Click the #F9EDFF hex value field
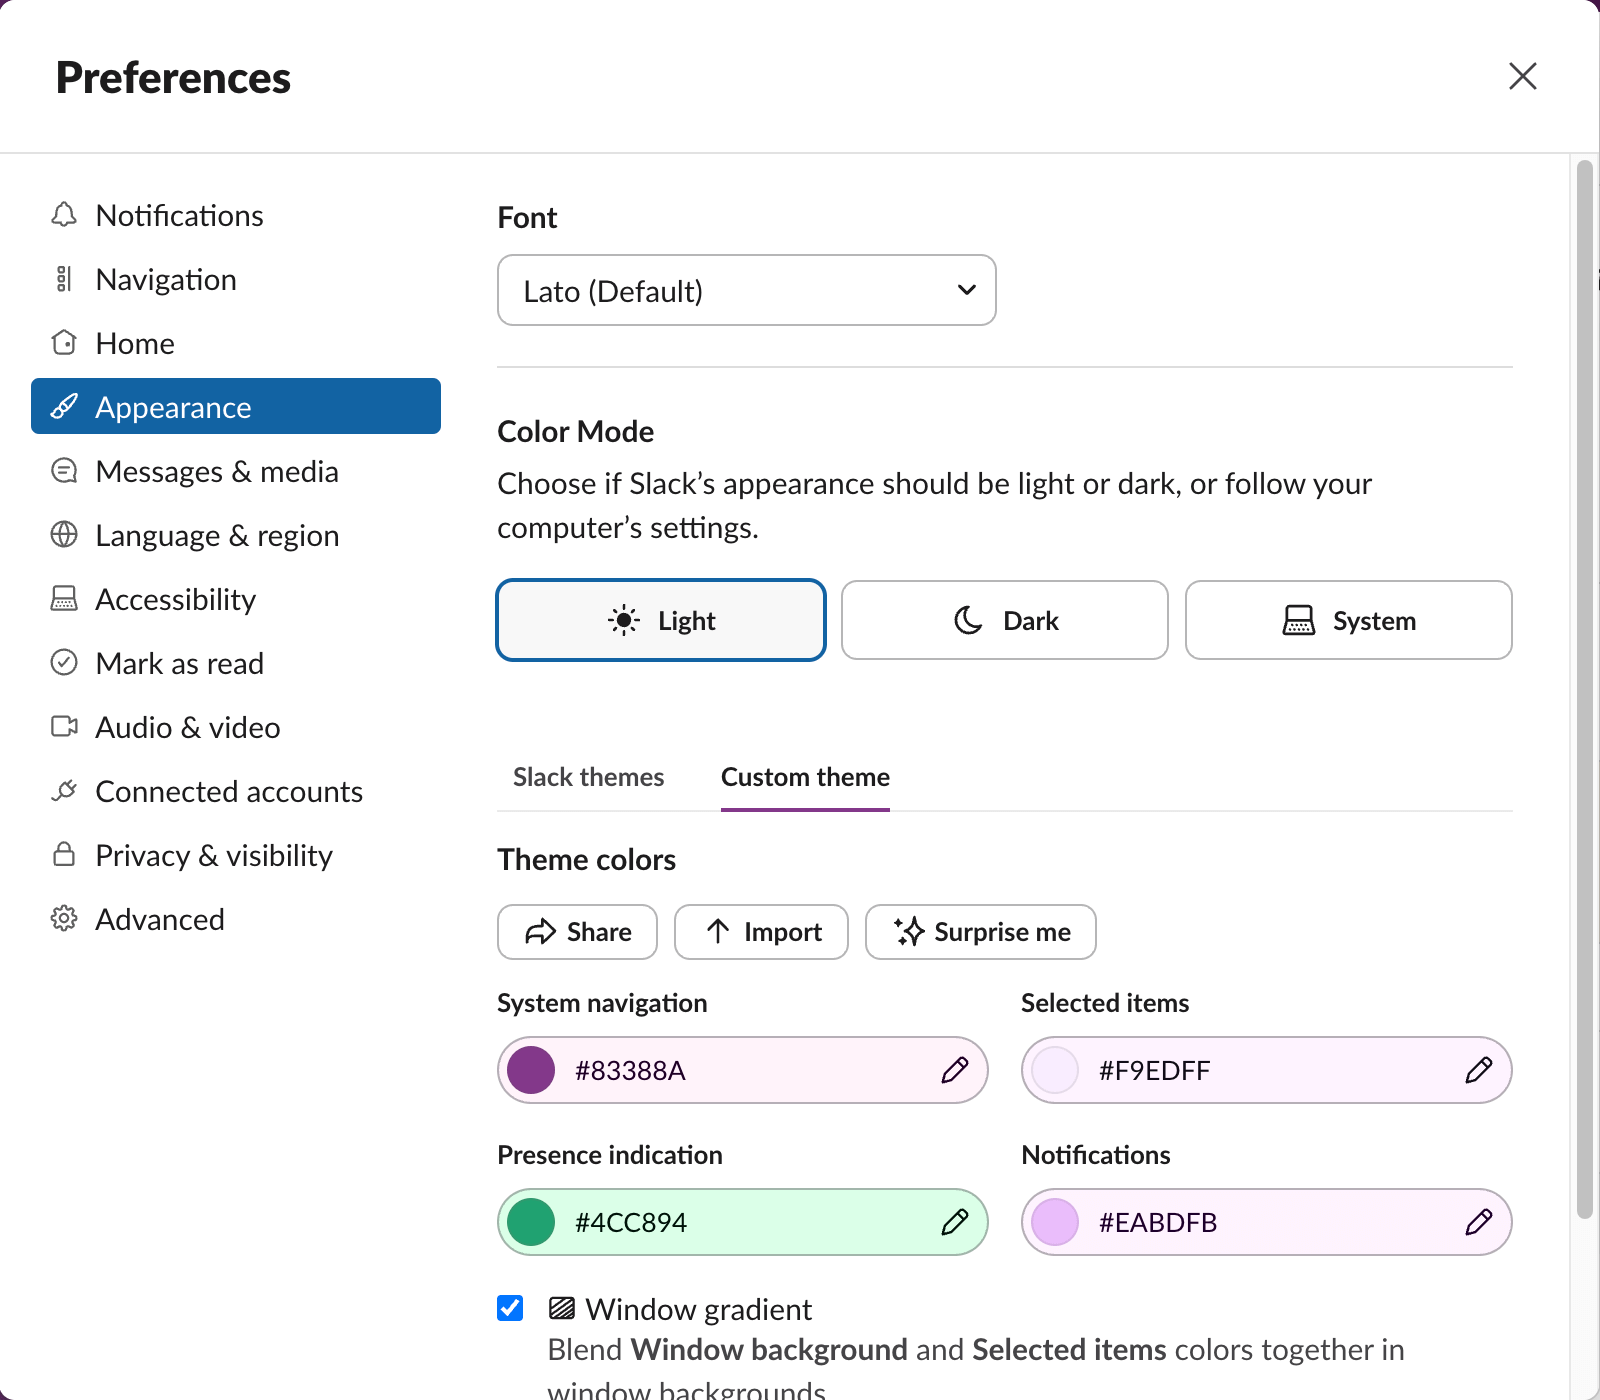Image resolution: width=1600 pixels, height=1400 pixels. [1267, 1070]
